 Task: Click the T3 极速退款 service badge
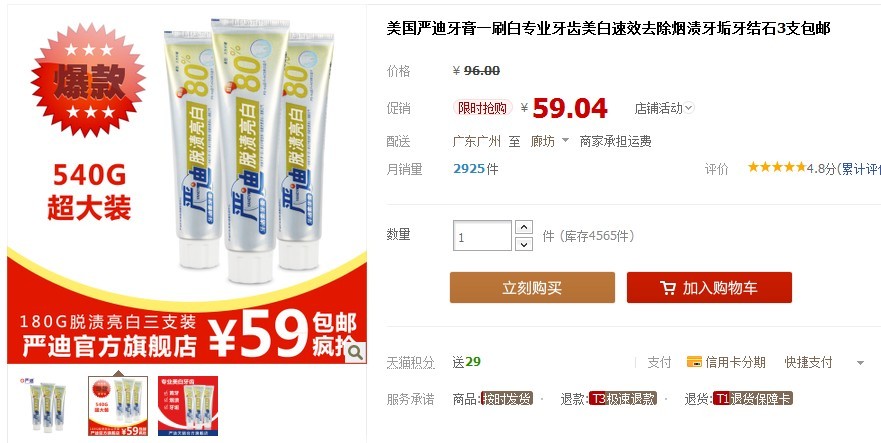(x=623, y=399)
